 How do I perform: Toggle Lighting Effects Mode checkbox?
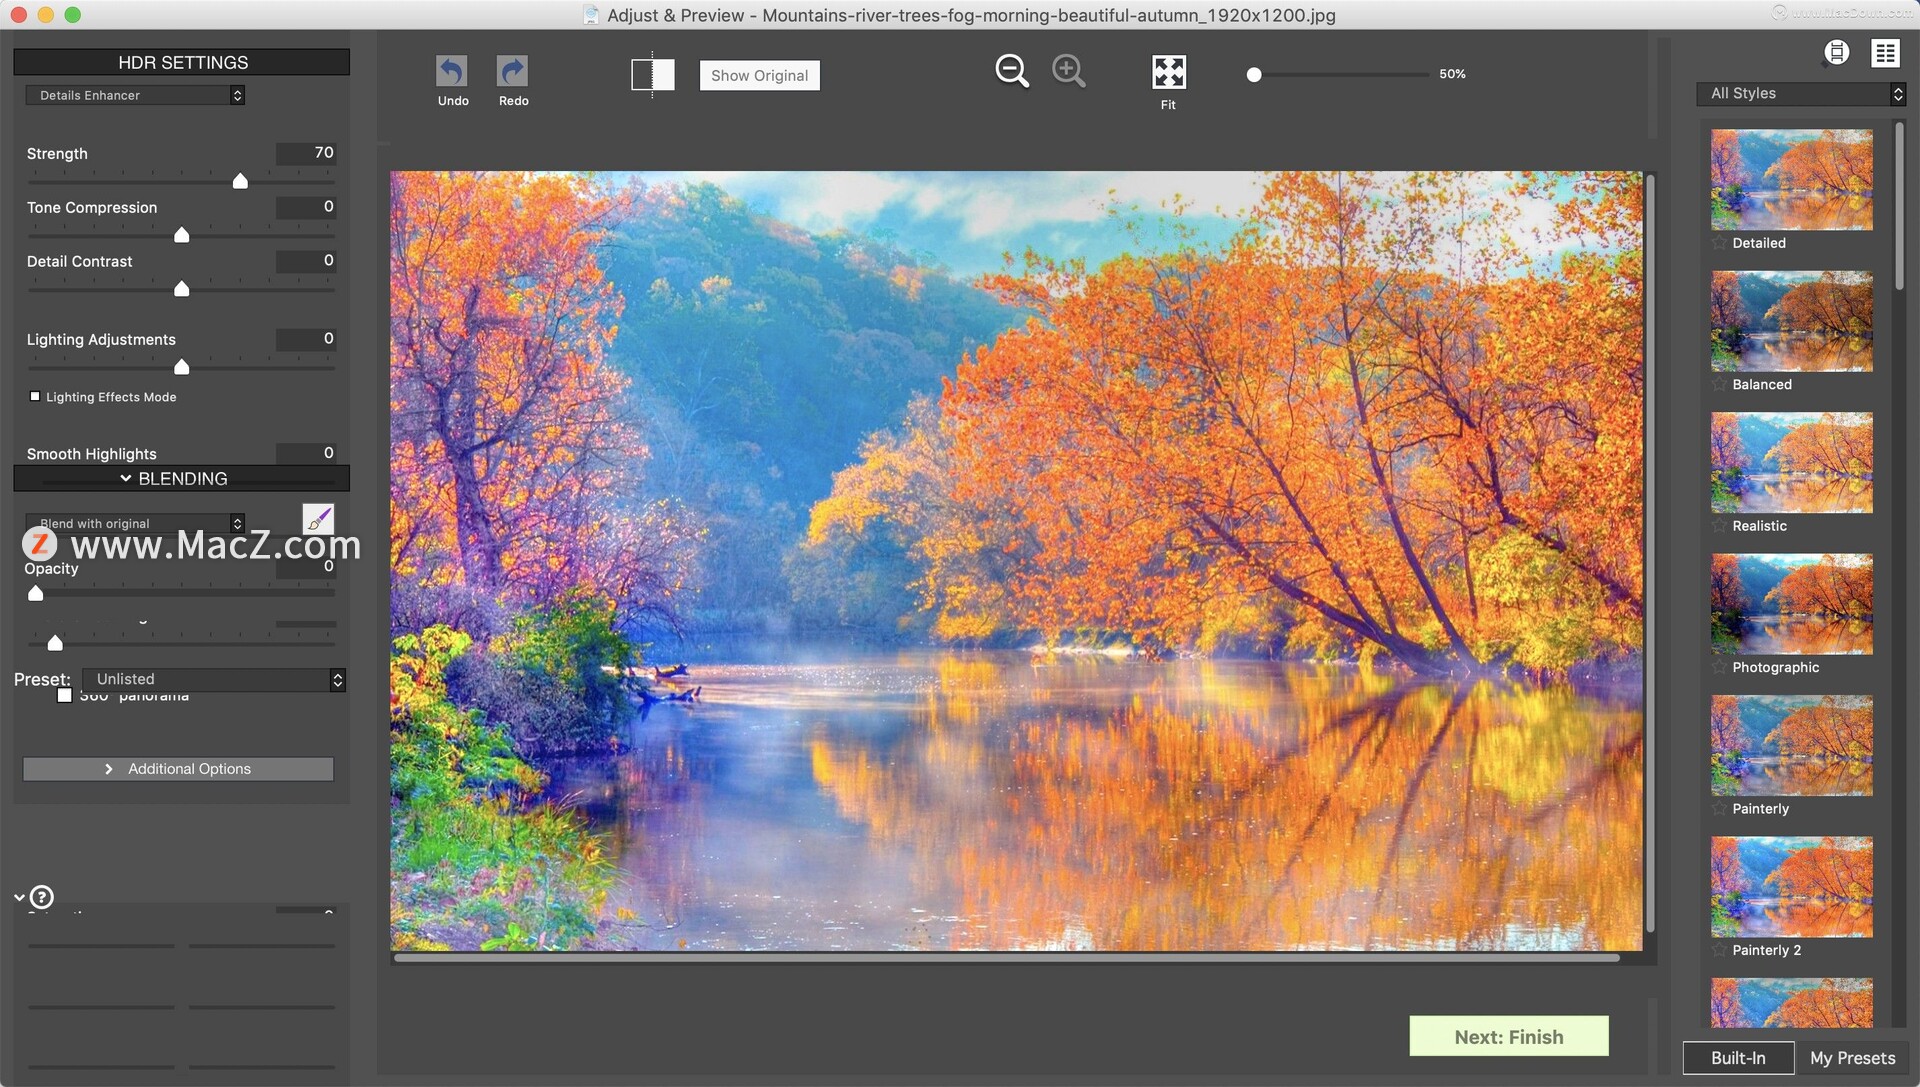[34, 394]
